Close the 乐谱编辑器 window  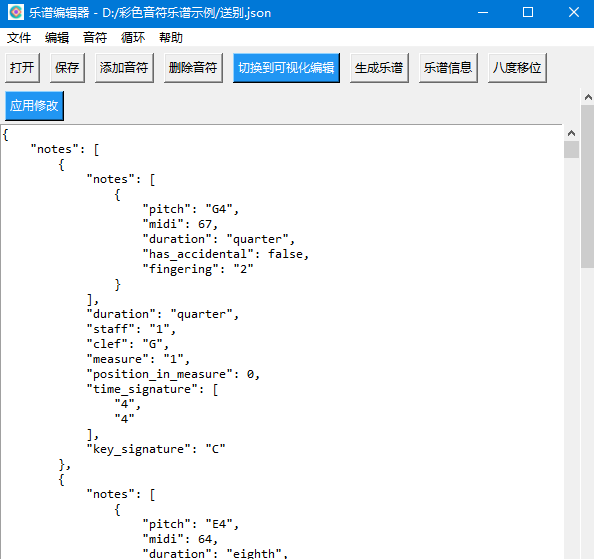(574, 12)
